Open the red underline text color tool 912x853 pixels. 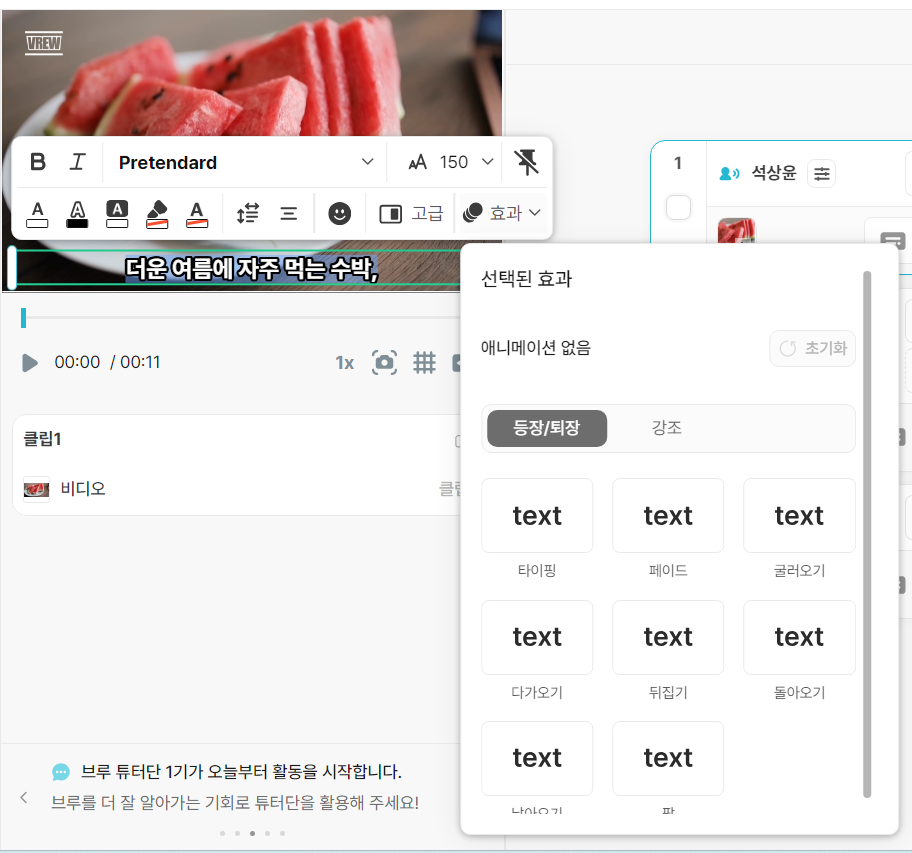point(197,214)
